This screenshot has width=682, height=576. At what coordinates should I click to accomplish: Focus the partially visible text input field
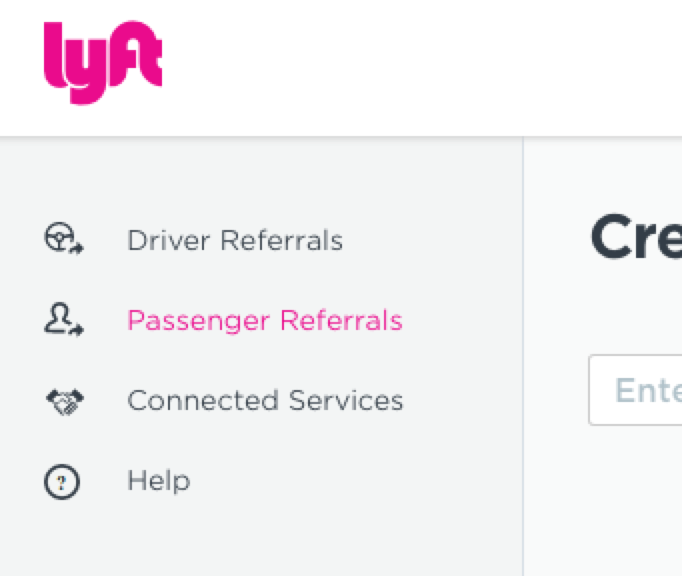(x=635, y=390)
